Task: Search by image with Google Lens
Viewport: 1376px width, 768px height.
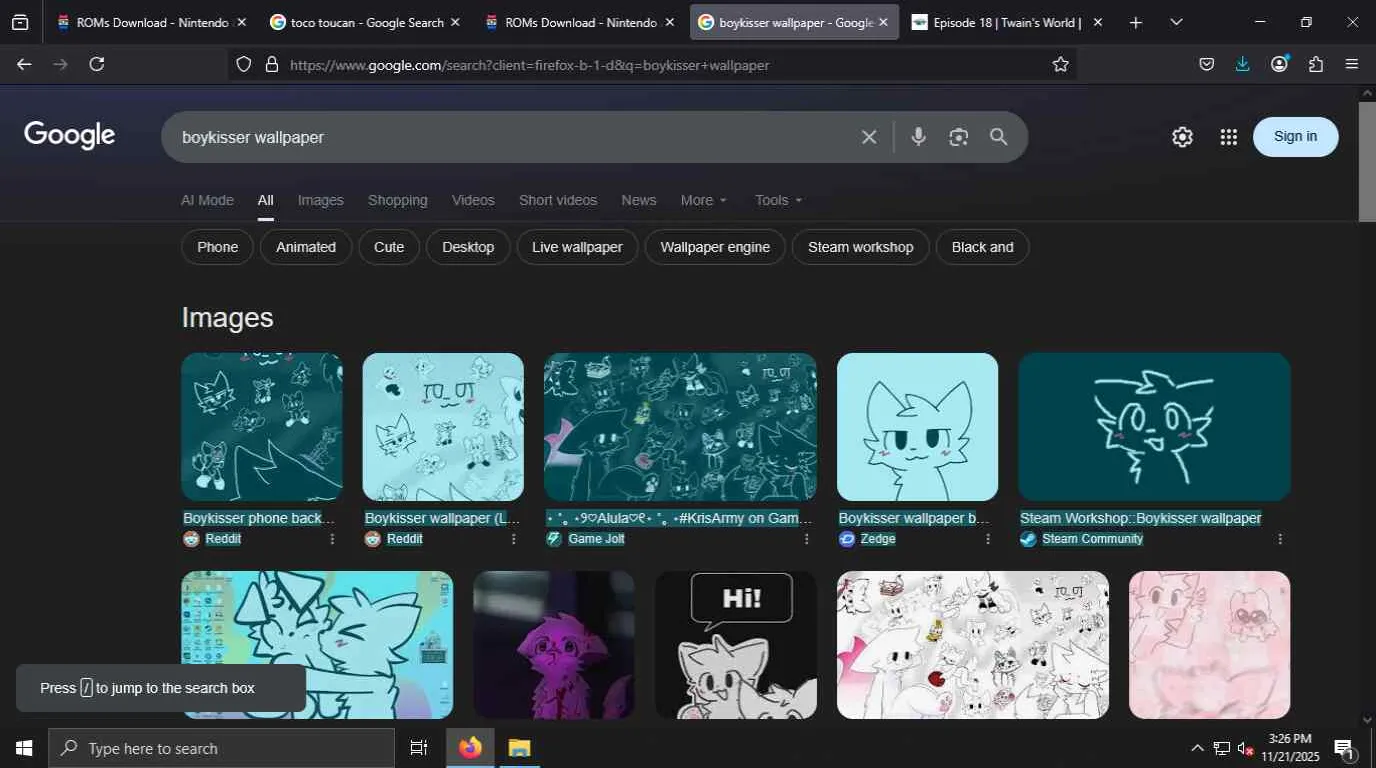Action: point(958,137)
